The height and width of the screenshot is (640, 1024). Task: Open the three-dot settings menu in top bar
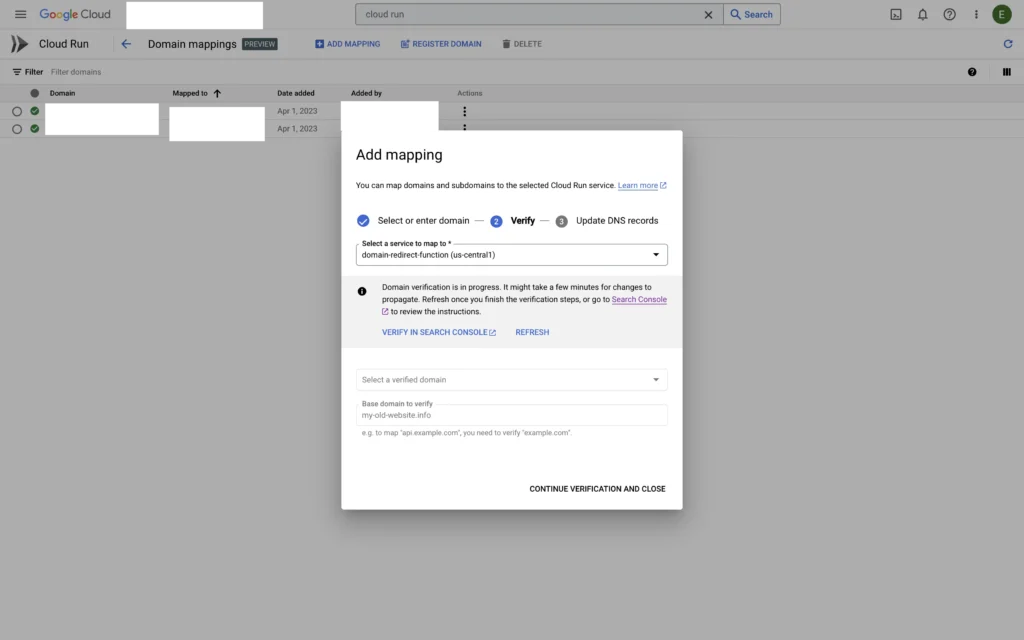coord(976,14)
